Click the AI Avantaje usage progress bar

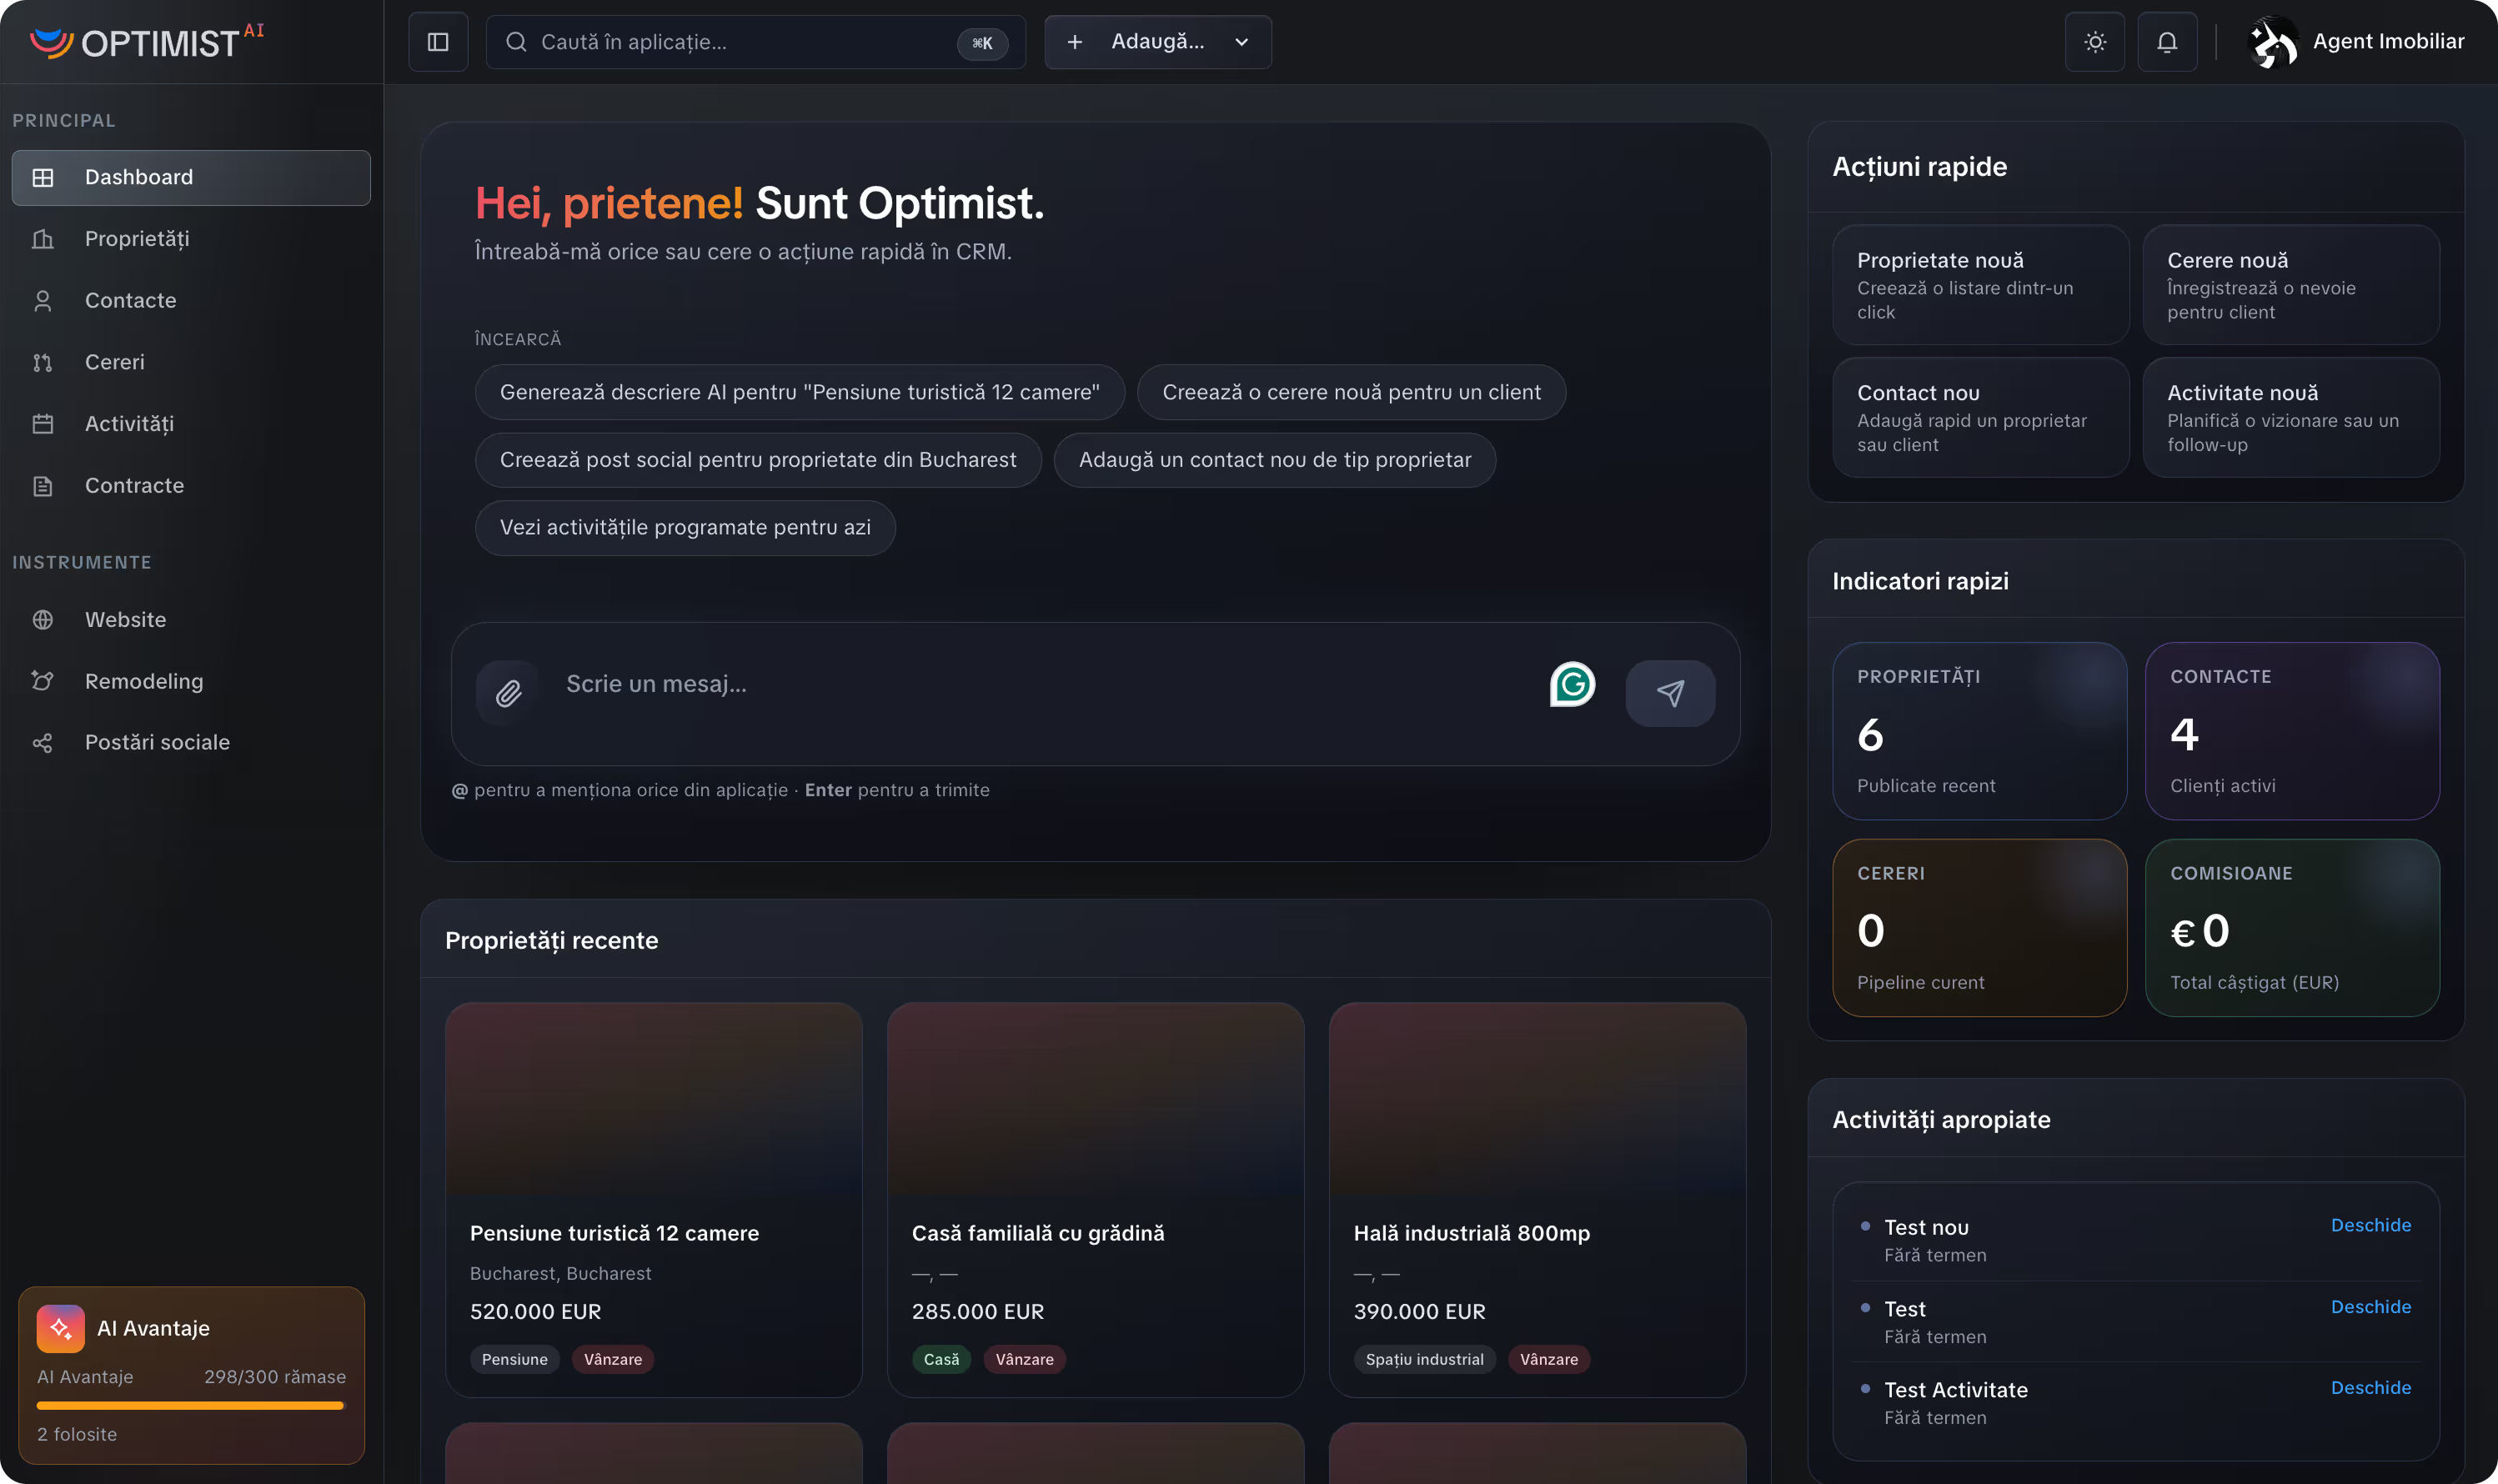191,1405
